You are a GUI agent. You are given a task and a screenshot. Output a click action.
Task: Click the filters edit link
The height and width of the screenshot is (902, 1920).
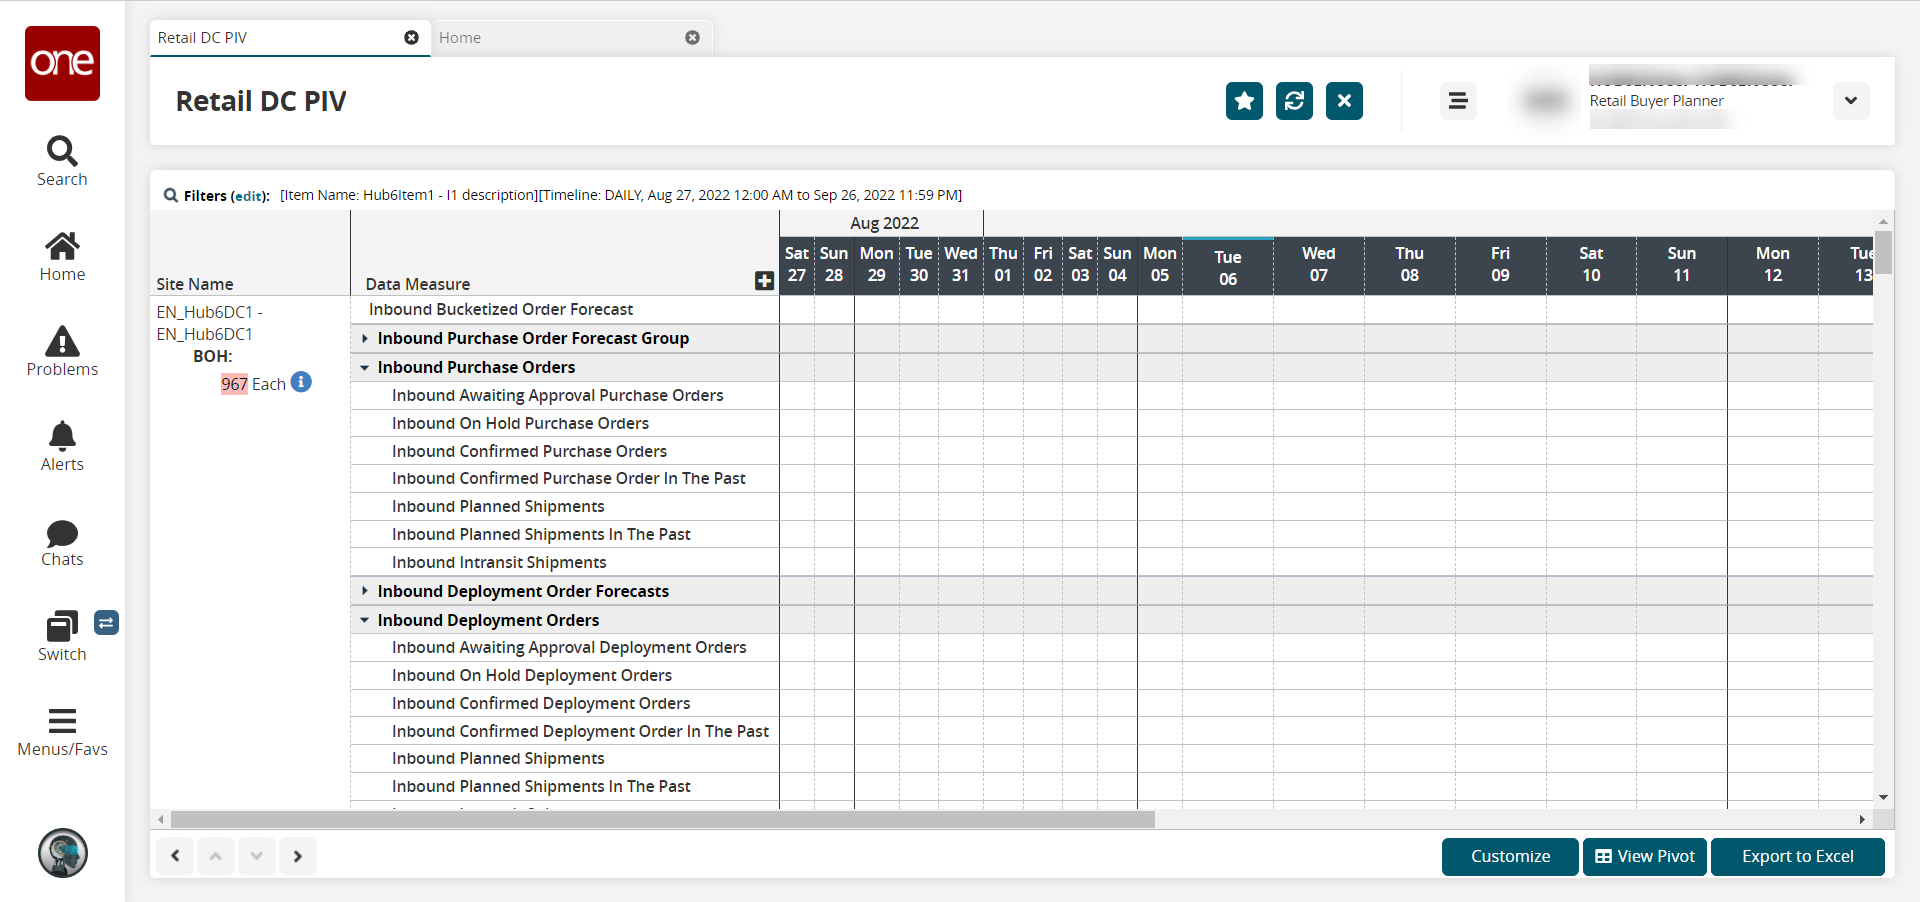(250, 196)
